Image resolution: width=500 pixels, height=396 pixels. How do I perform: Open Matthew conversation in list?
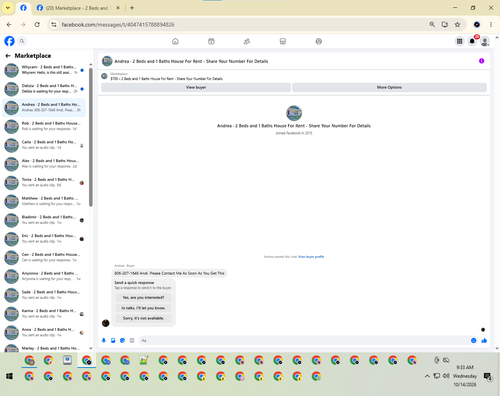pos(44,201)
